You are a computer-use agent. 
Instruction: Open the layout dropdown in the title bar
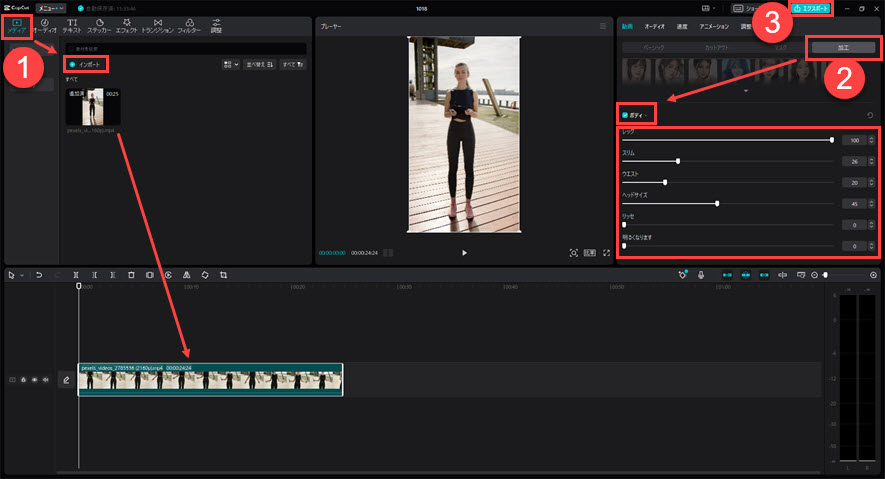click(x=708, y=8)
